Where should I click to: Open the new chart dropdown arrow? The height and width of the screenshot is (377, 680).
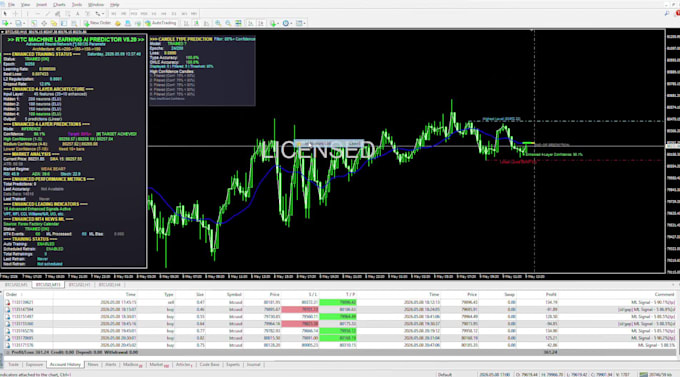[x=11, y=23]
